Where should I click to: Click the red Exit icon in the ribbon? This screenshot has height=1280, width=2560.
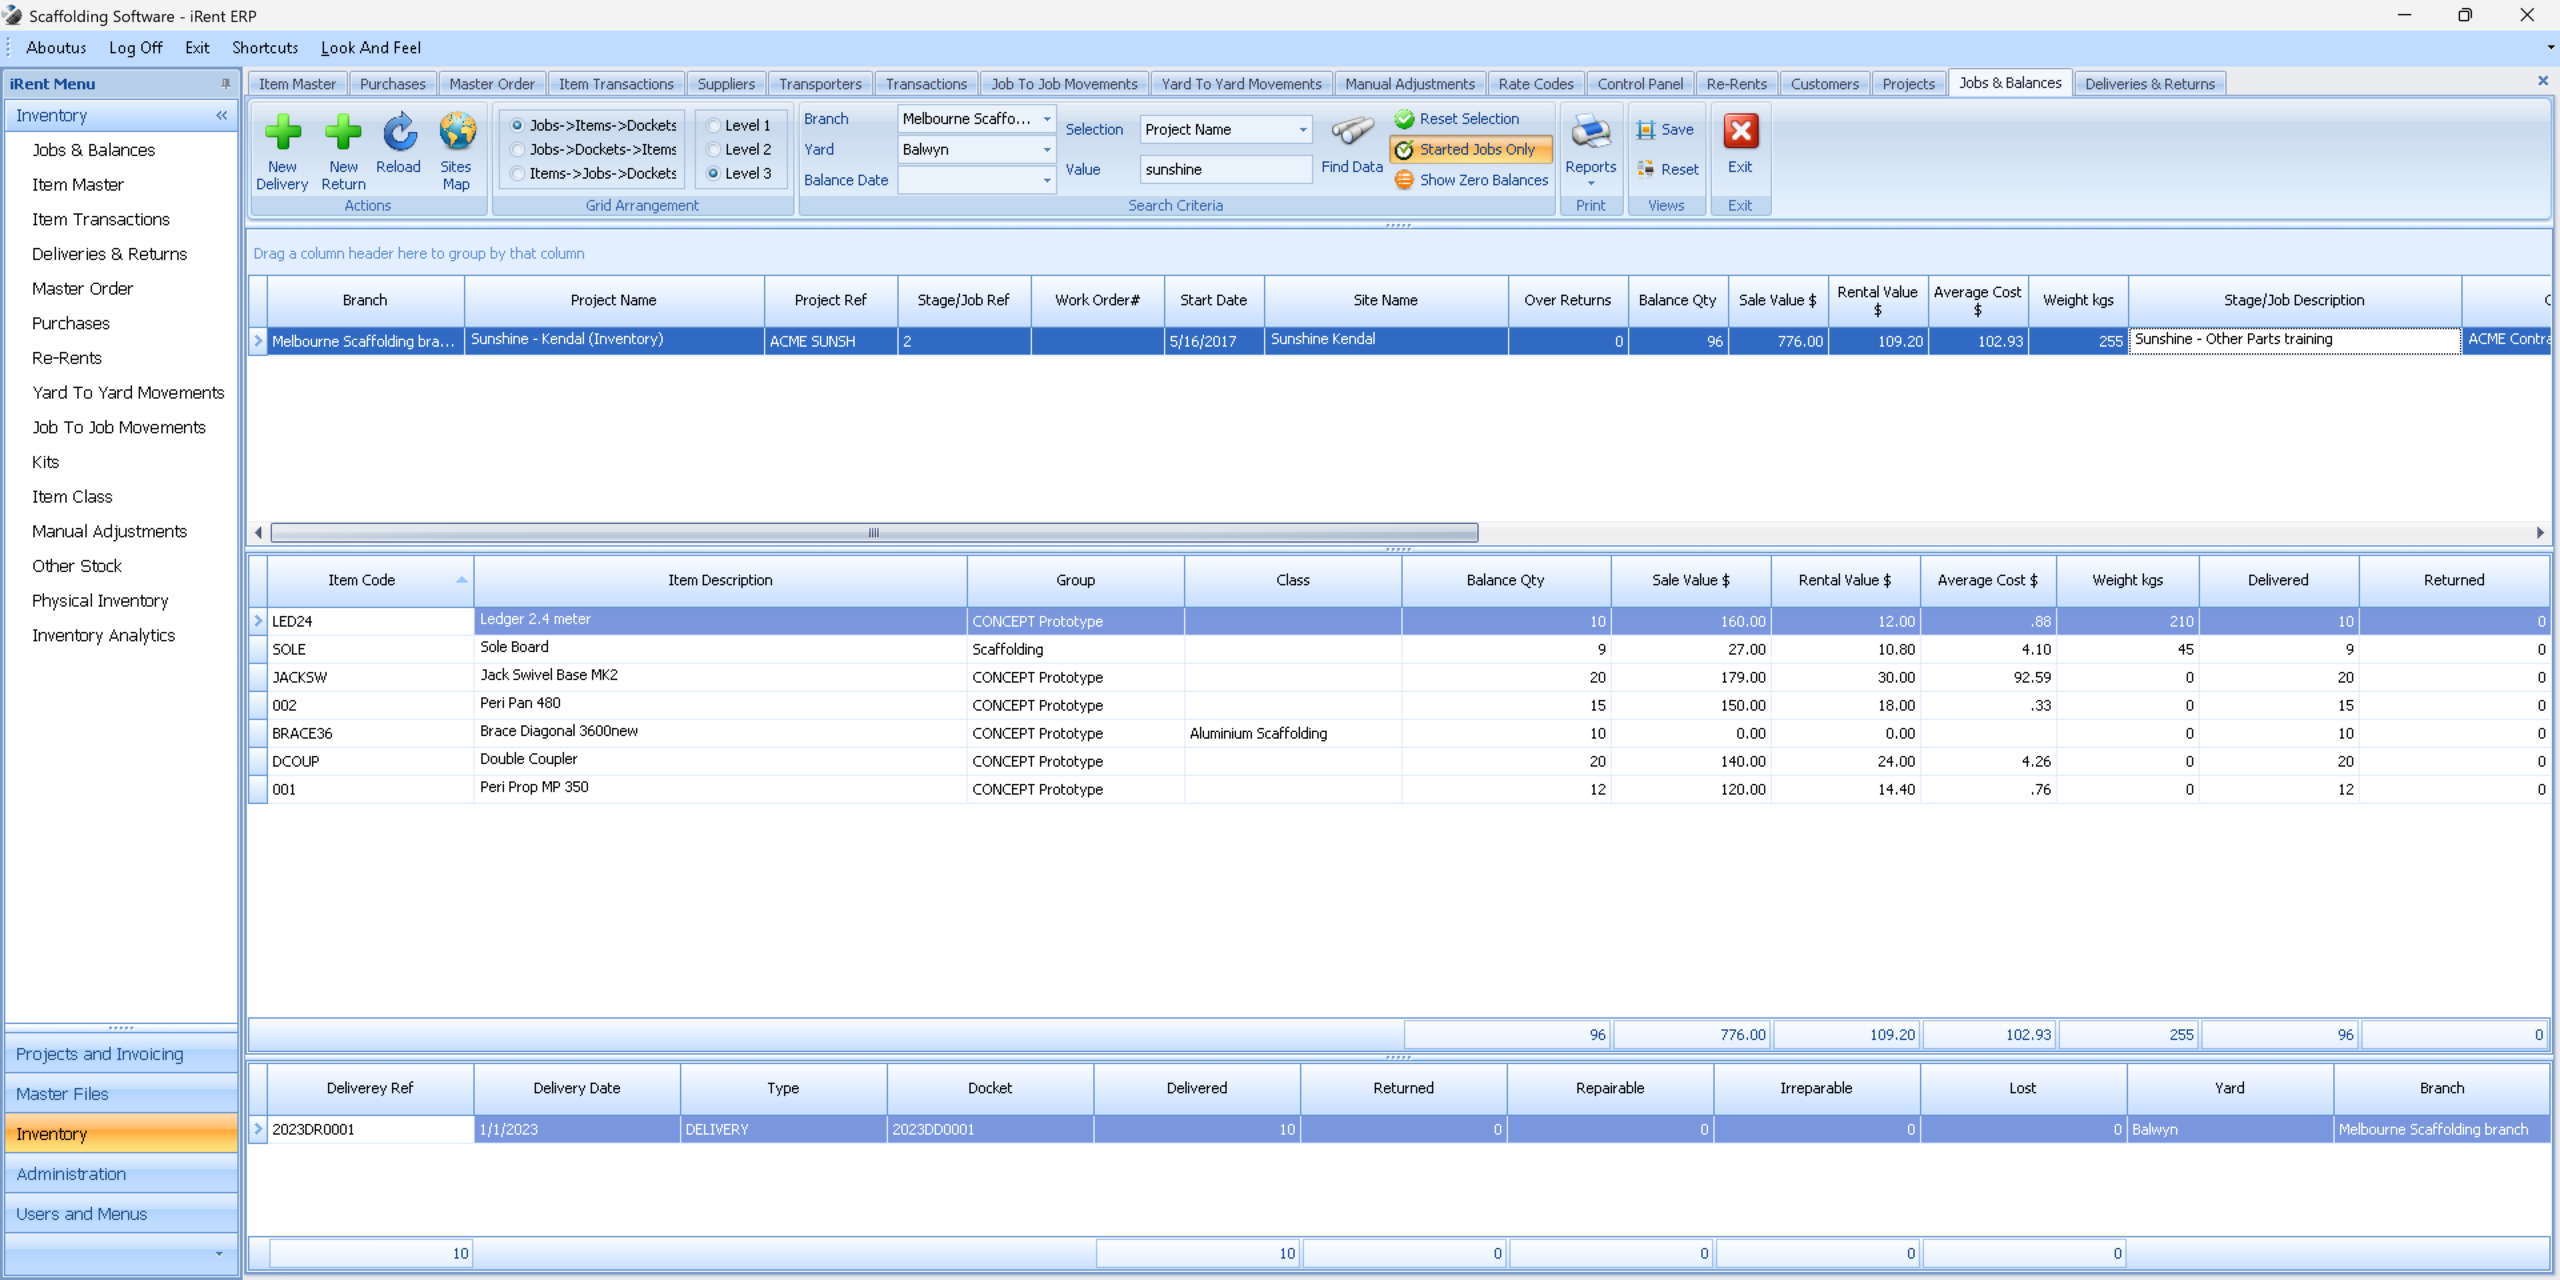1740,133
